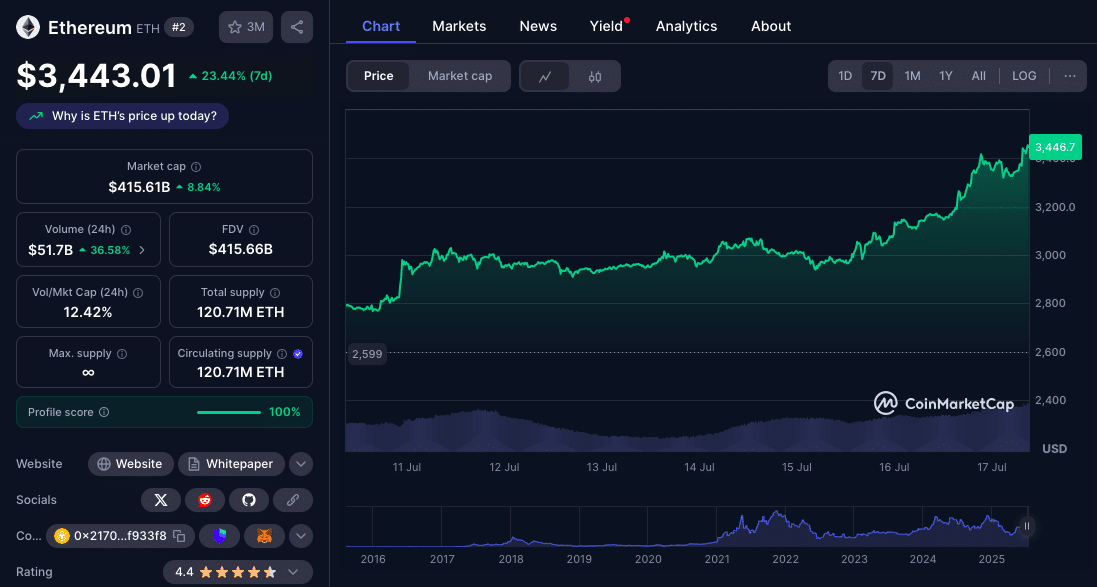This screenshot has width=1097, height=587.
Task: Open the FDV info icon
Action: tap(254, 229)
